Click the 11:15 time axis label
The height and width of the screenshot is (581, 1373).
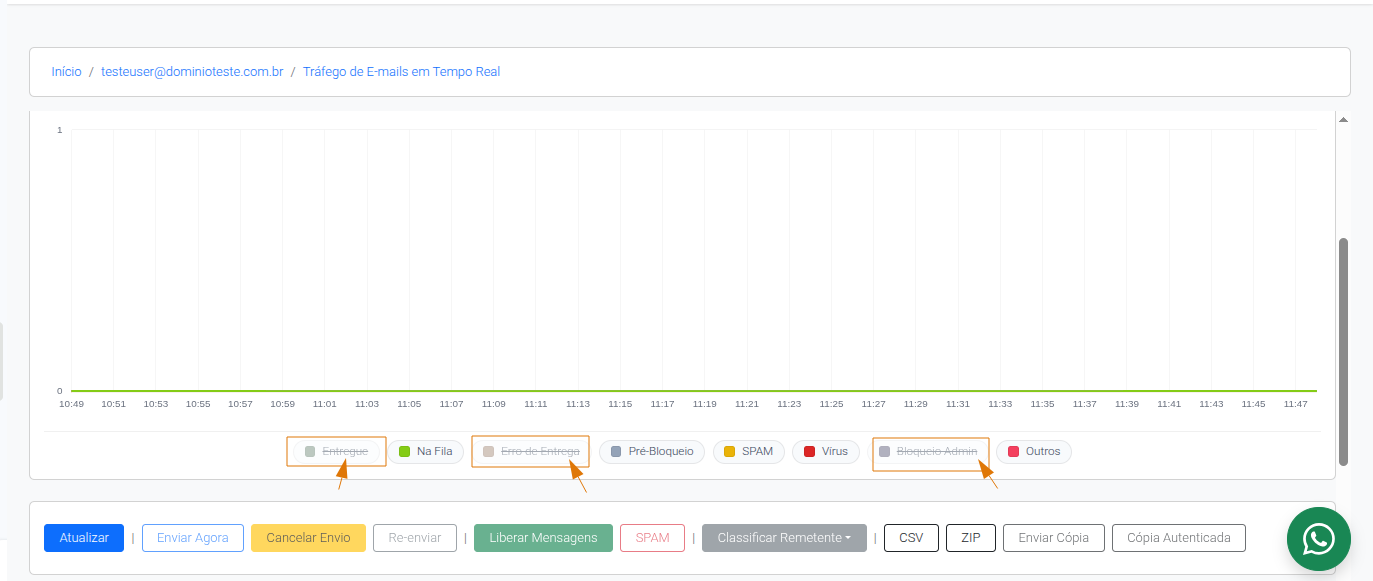point(620,404)
